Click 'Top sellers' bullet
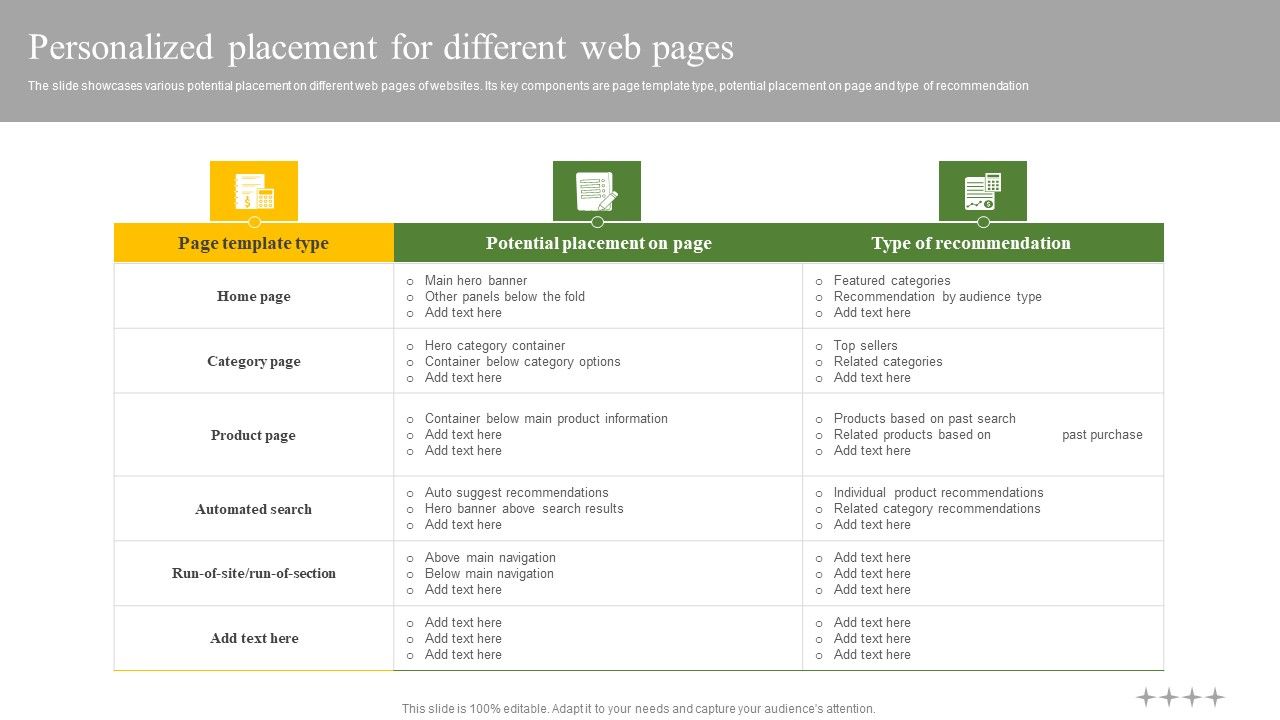The width and height of the screenshot is (1280, 720). 866,346
